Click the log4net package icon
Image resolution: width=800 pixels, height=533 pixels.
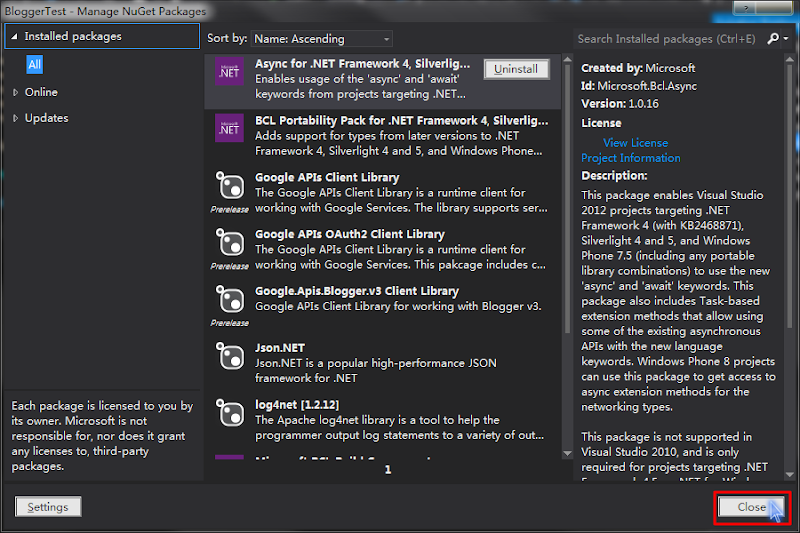[230, 412]
